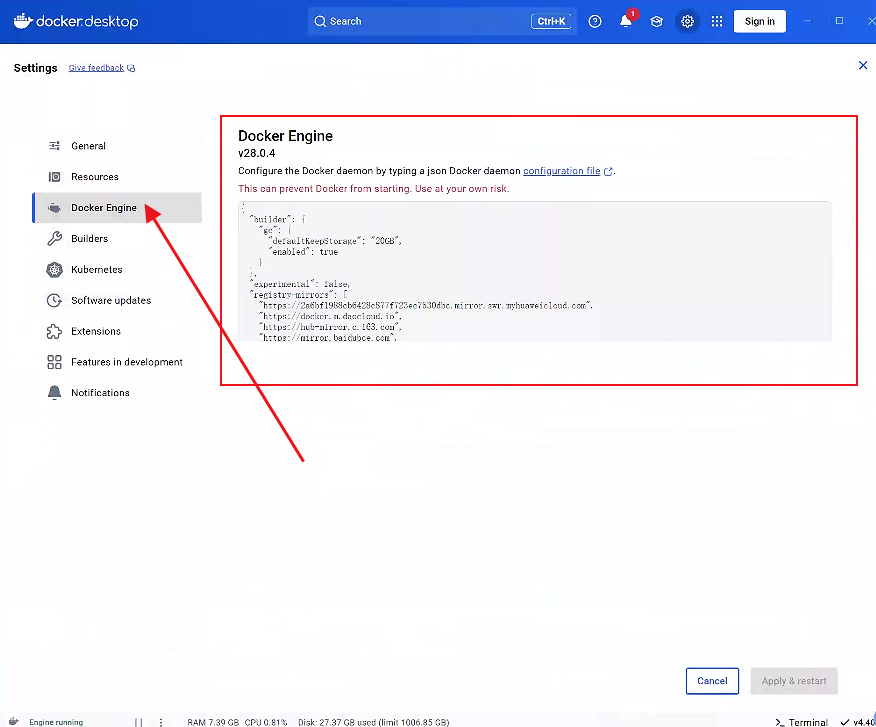Open Features in development tab
This screenshot has height=727, width=876.
(x=117, y=362)
